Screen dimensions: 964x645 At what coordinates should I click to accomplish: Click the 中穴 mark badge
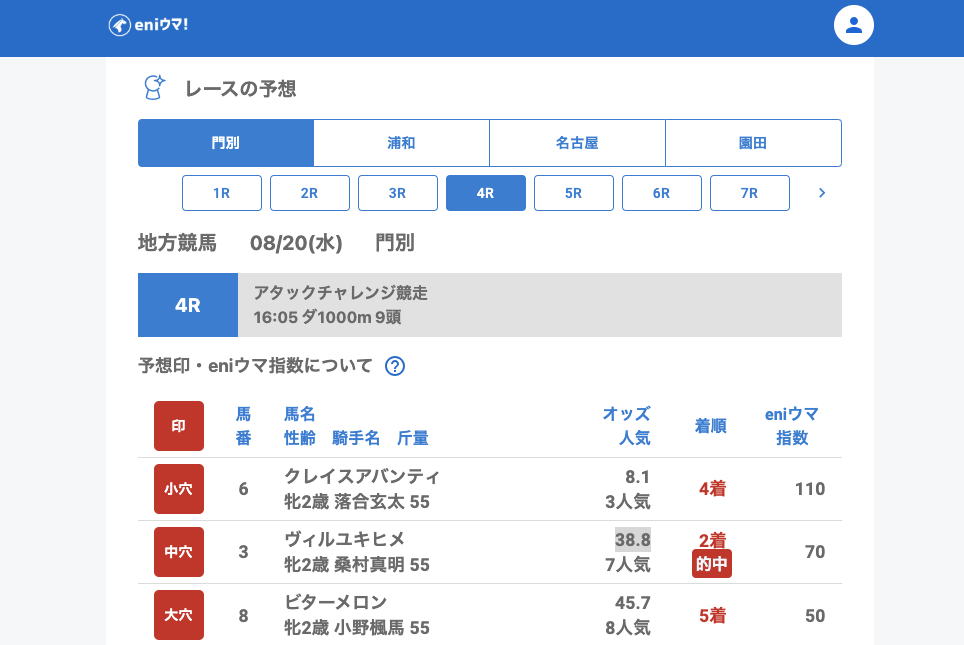click(179, 552)
